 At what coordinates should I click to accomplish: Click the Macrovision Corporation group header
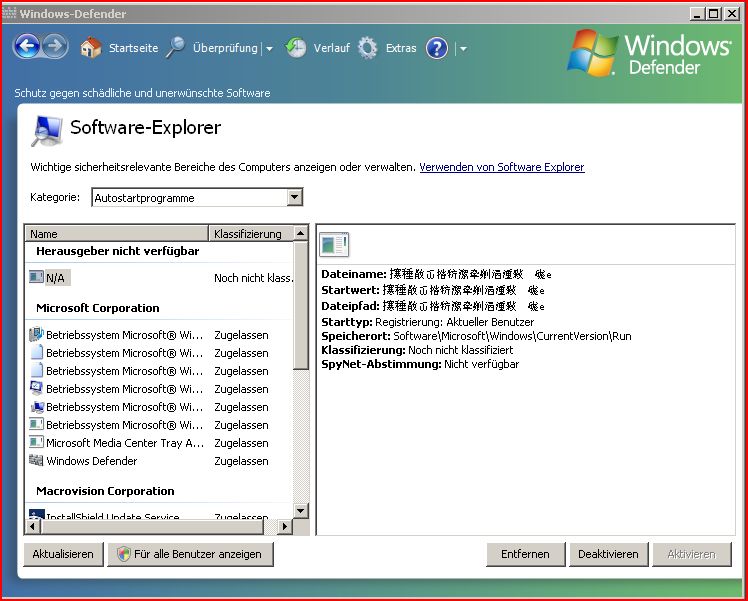click(105, 491)
